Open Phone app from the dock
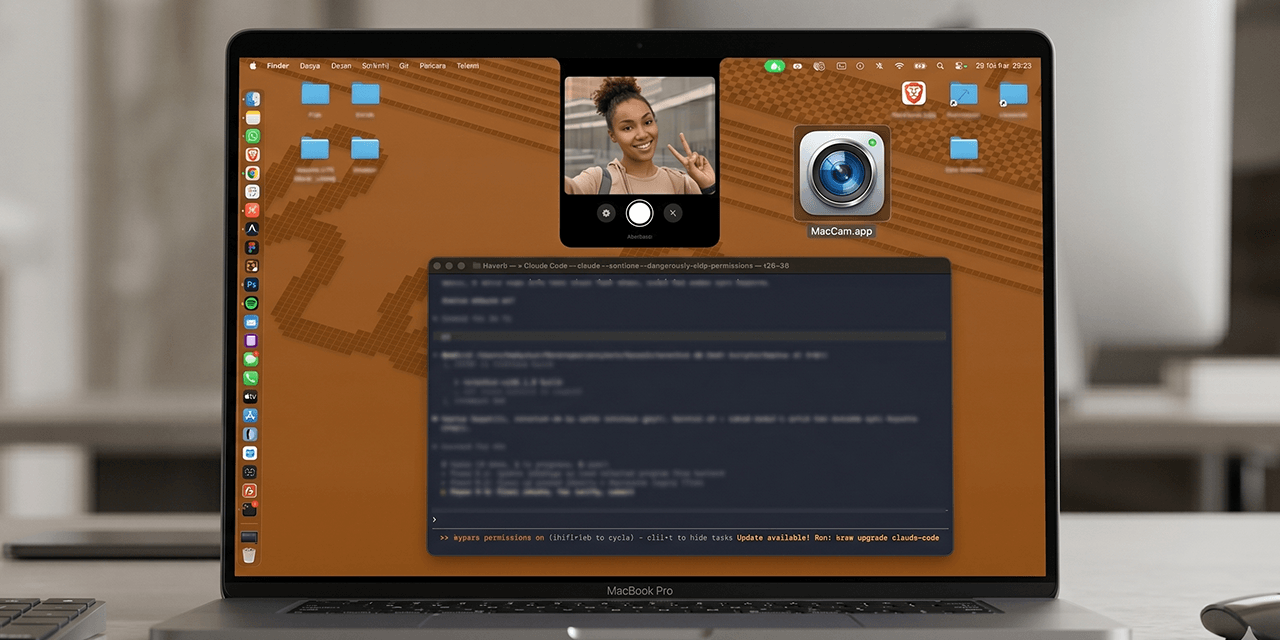Viewport: 1280px width, 640px height. click(x=251, y=378)
